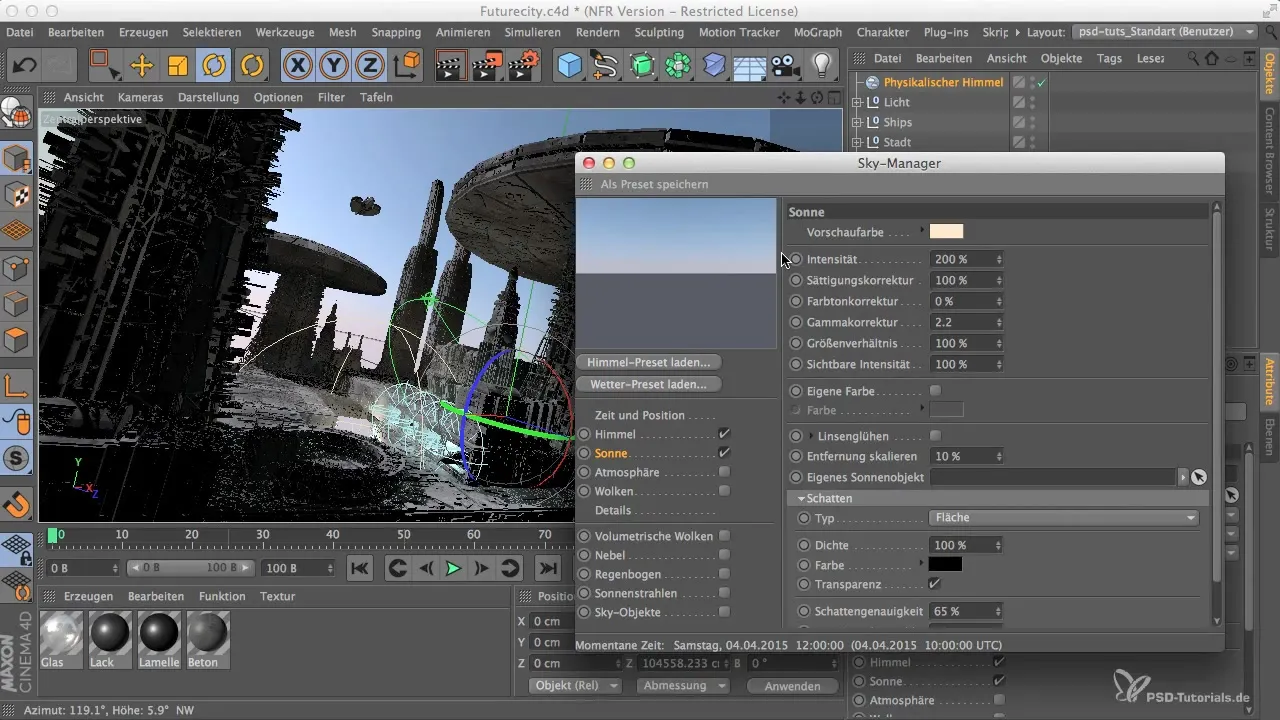
Task: Select Physikalischer Himmel object
Action: pyautogui.click(x=943, y=82)
